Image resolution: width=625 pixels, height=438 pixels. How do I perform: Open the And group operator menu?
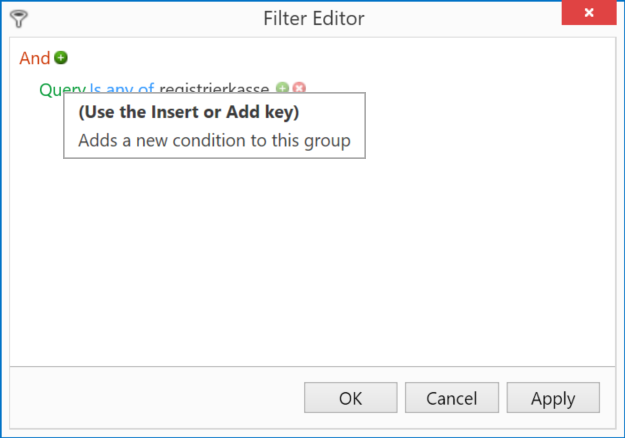[35, 58]
